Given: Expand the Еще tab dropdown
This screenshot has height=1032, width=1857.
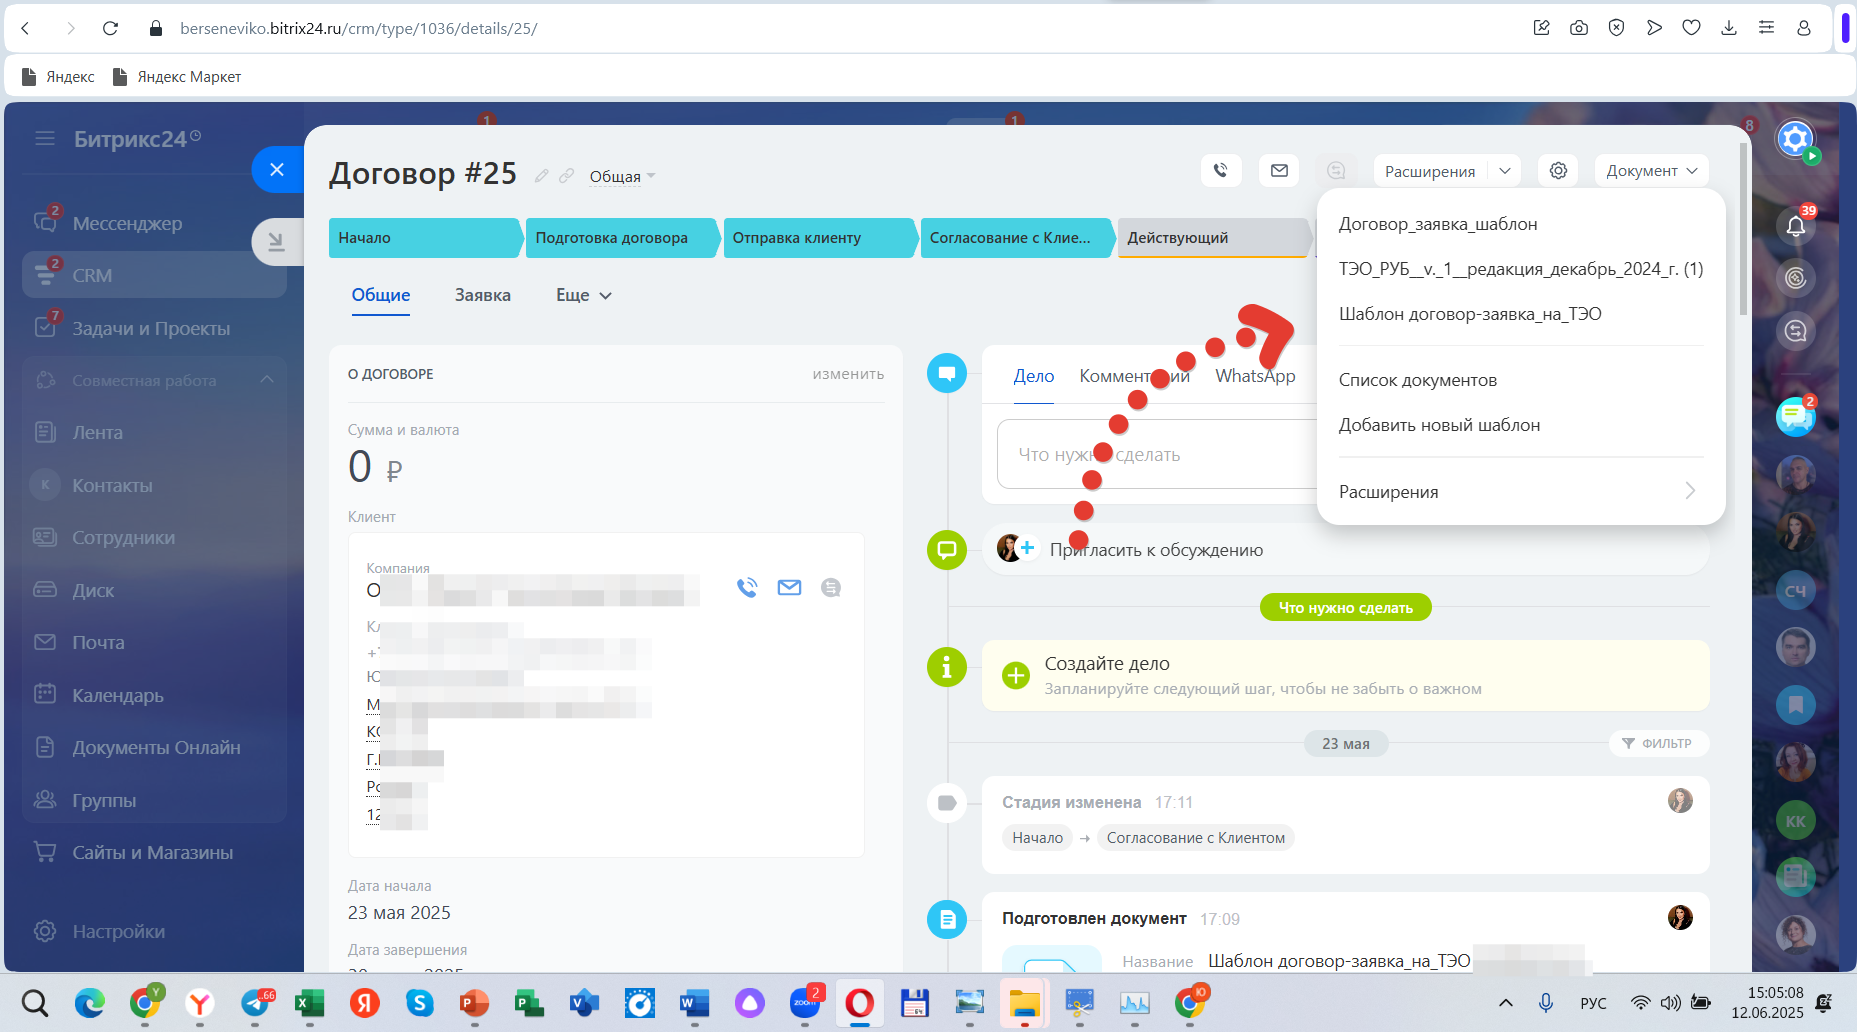Looking at the screenshot, I should click(x=583, y=295).
